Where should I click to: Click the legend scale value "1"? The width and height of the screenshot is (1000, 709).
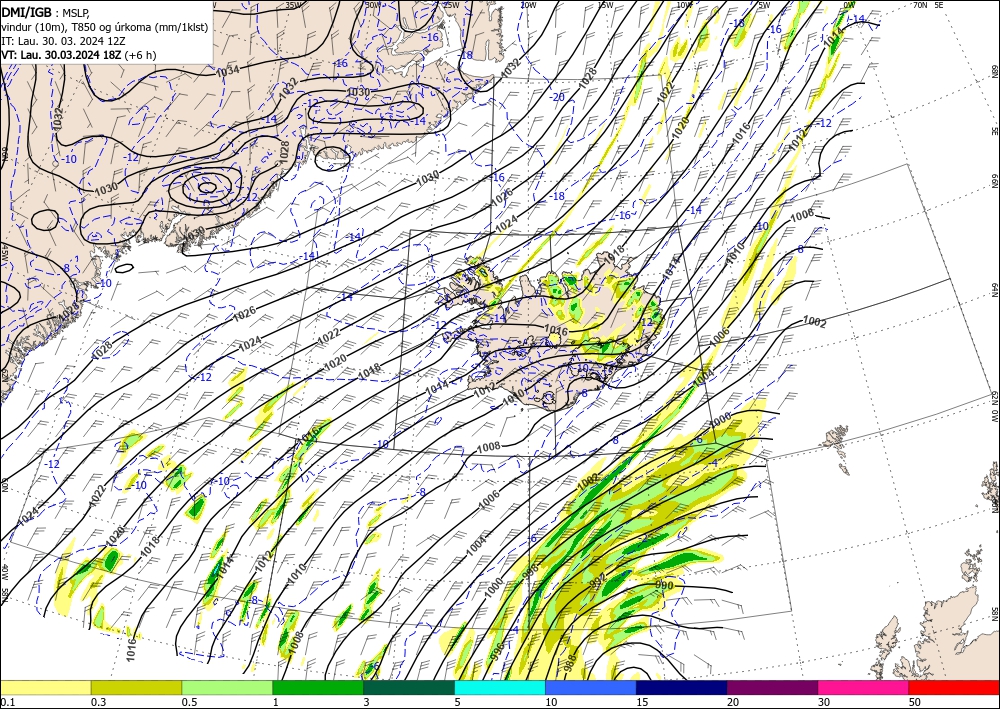coord(276,702)
